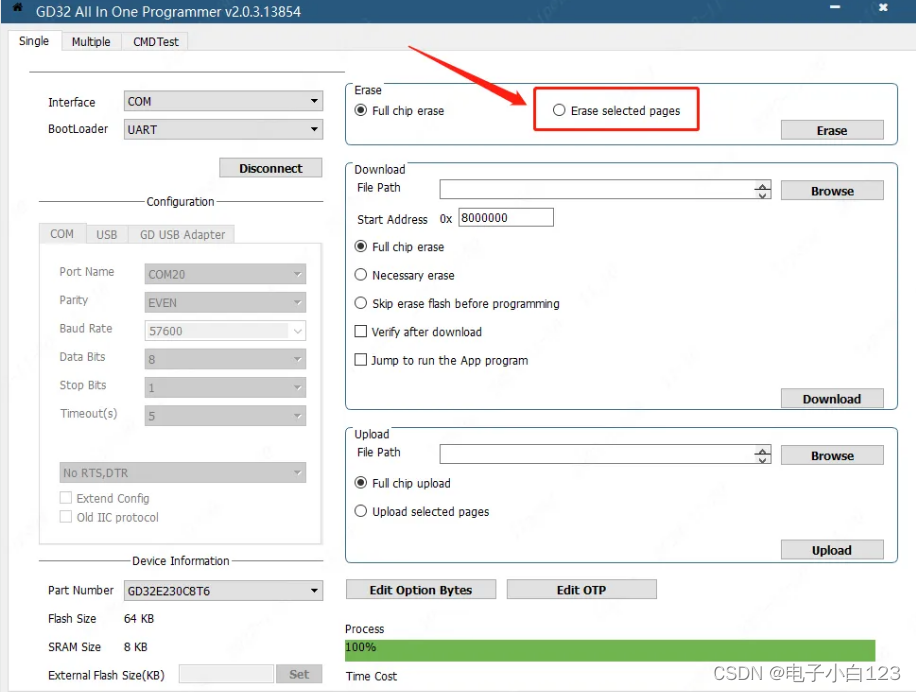Select Skip erase flash before programming
The image size is (916, 692).
pos(361,303)
